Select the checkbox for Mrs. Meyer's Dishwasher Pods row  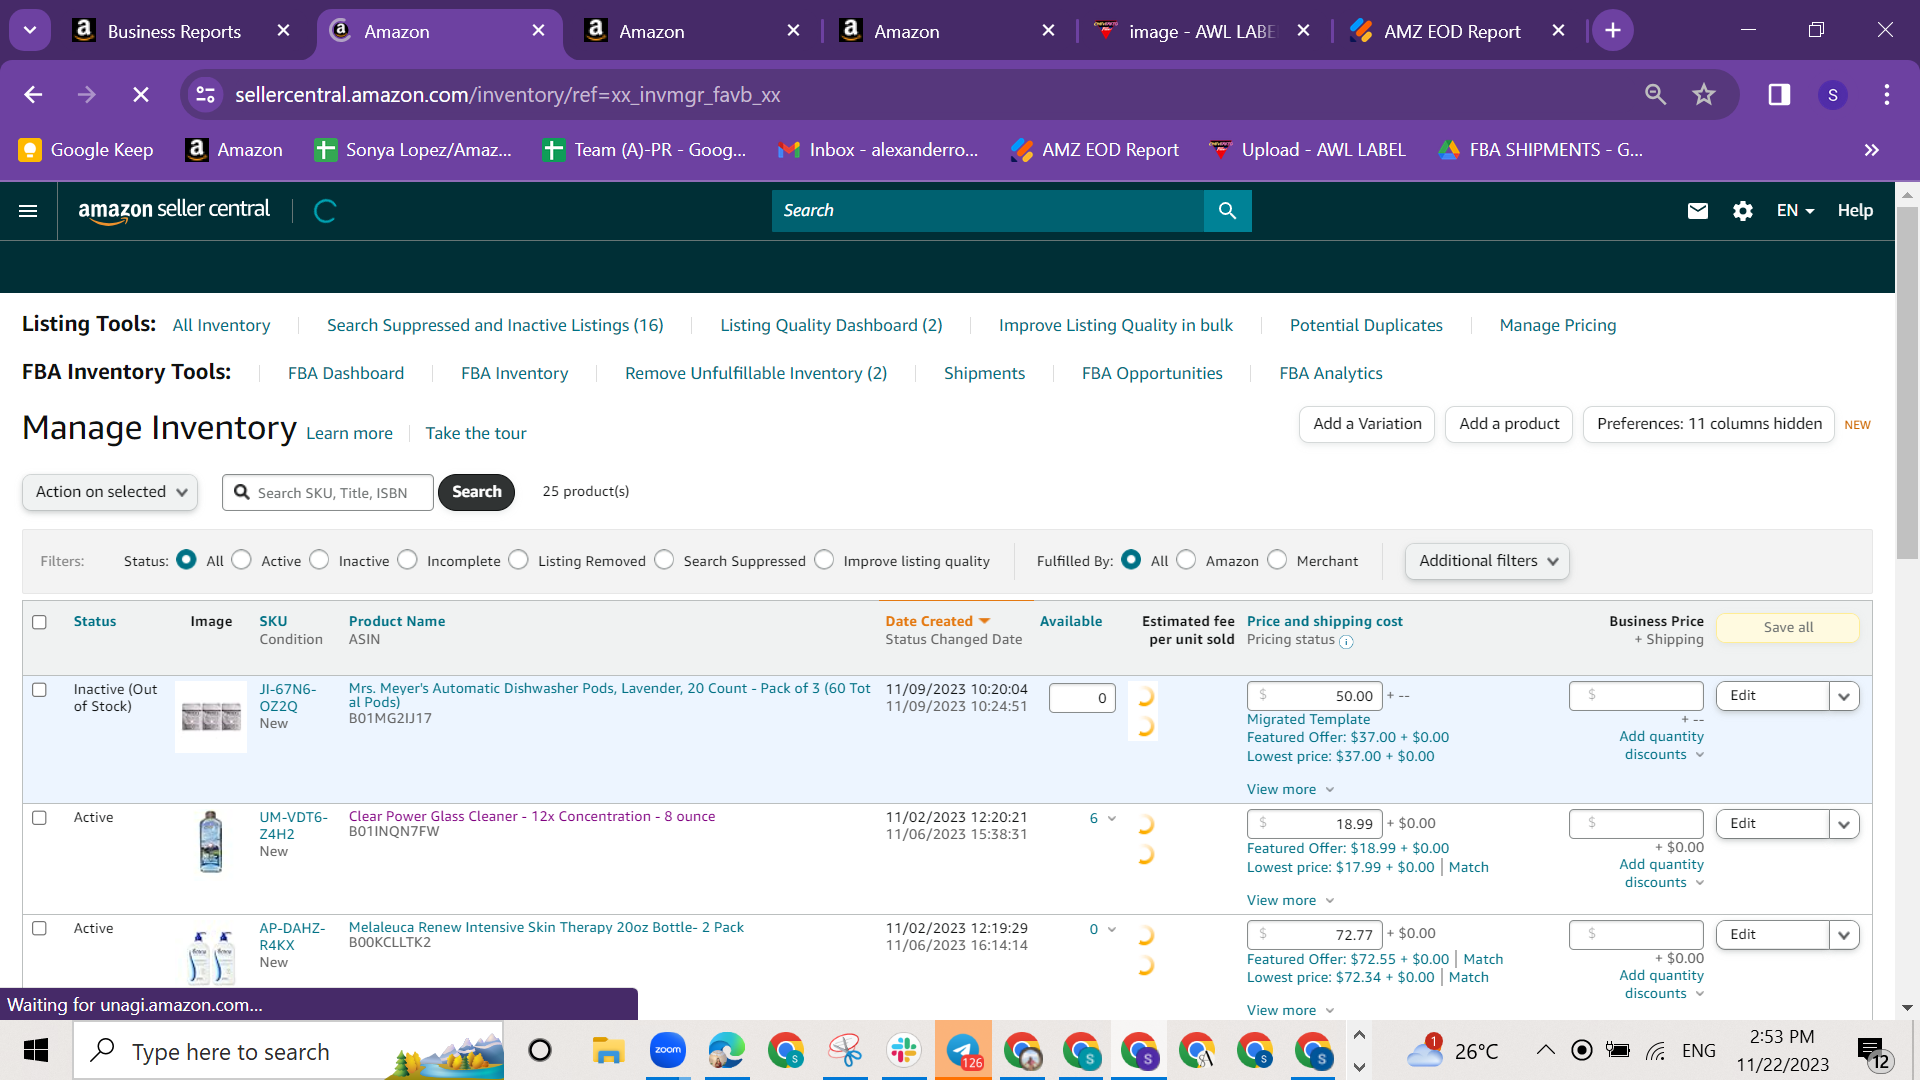40,690
